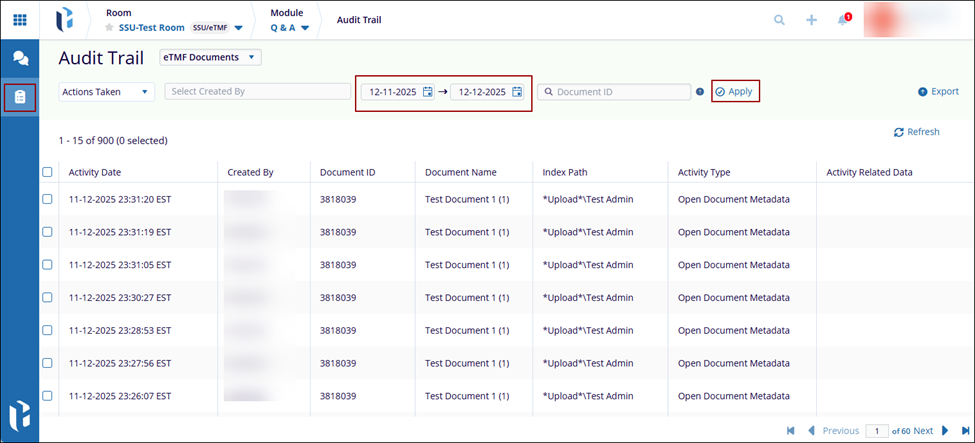Check the row for 11-12-2025 23:31:20 EST
975x443 pixels.
click(x=47, y=199)
